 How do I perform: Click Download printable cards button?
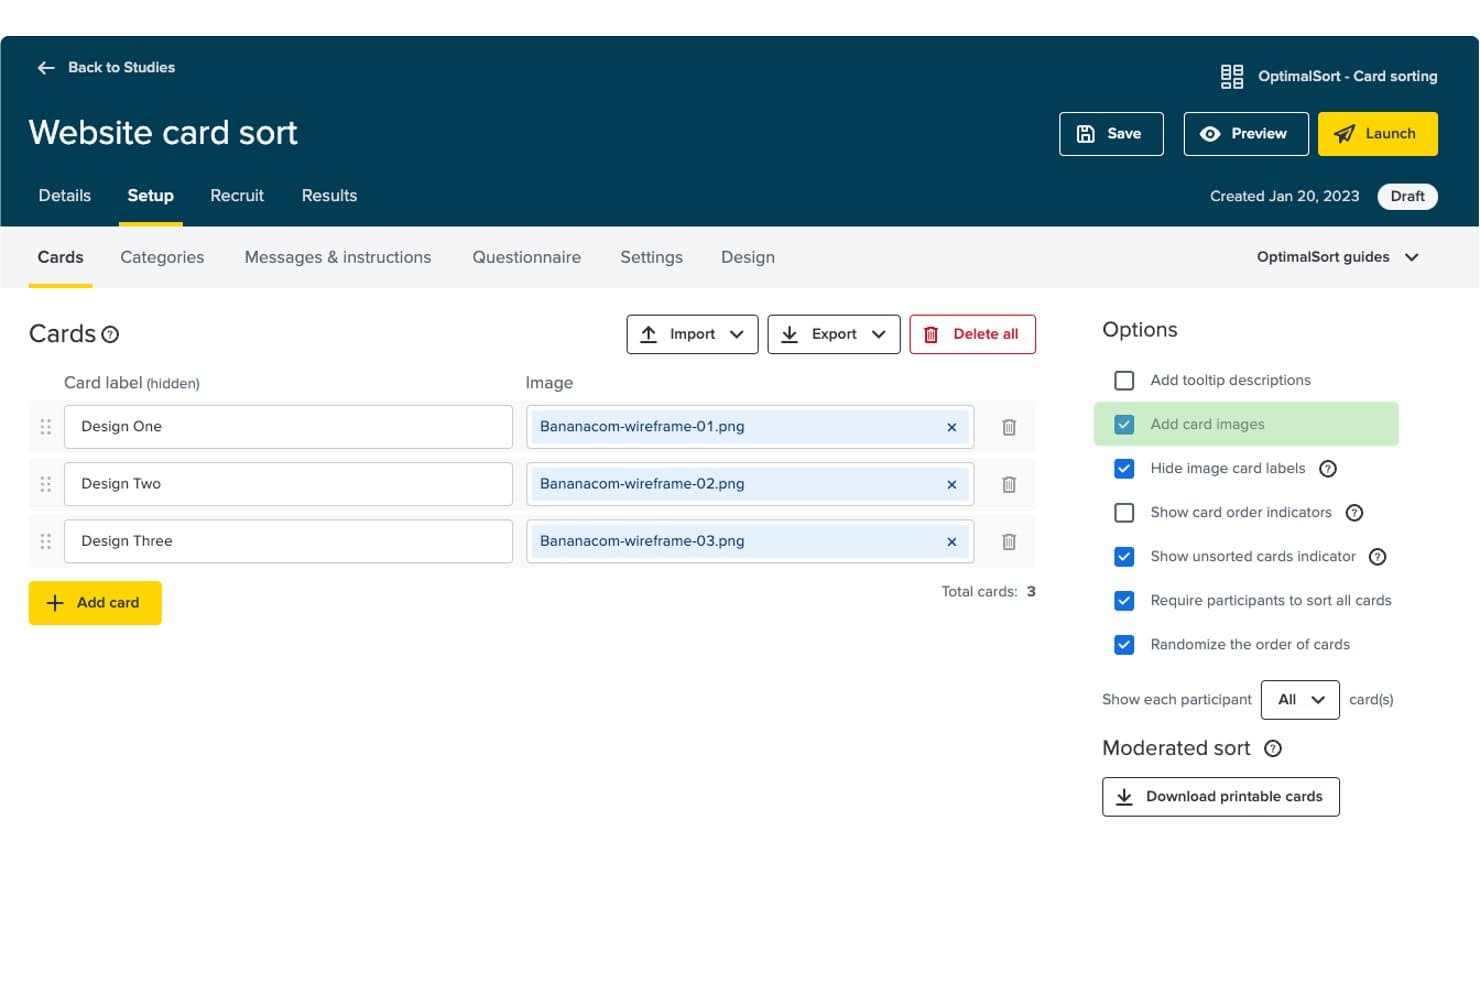click(x=1221, y=797)
